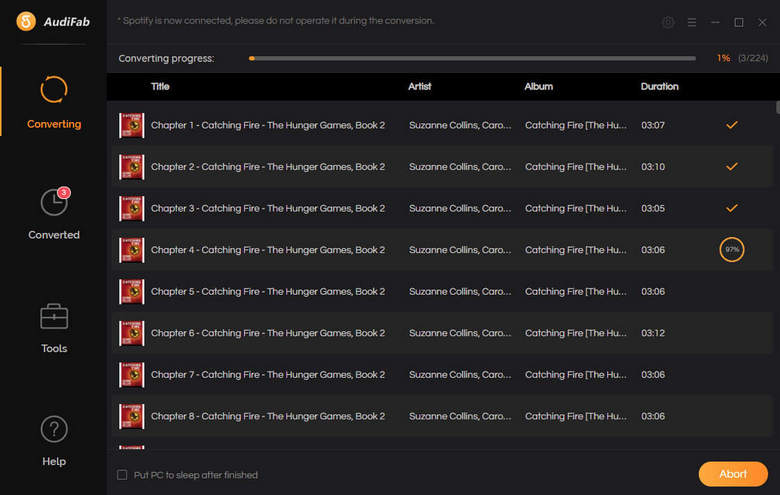Click Chapter 4 97% progress circle

731,250
